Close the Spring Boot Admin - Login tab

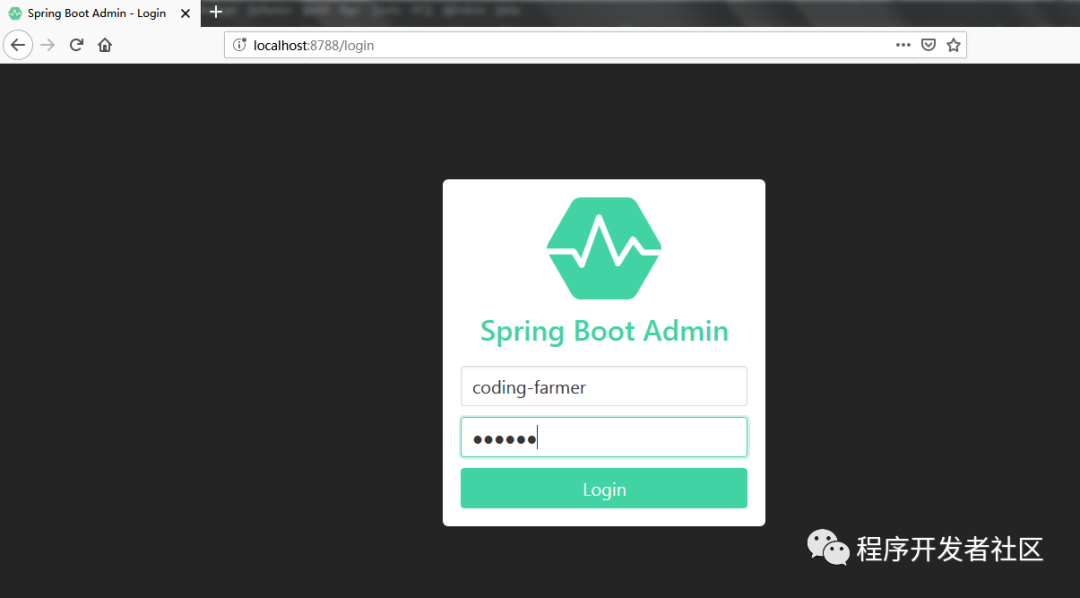[185, 13]
